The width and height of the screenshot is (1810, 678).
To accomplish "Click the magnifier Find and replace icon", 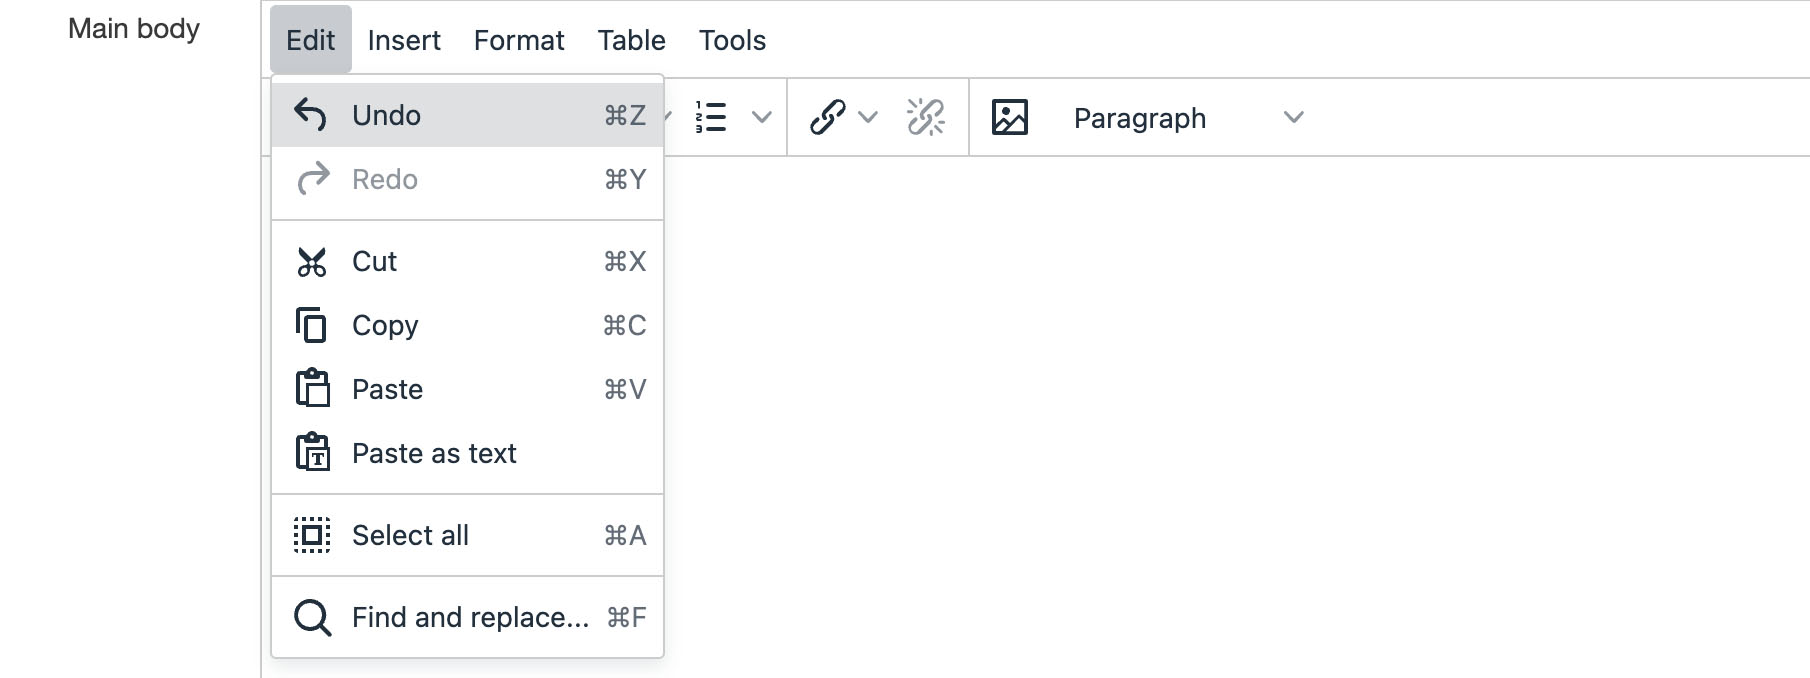I will click(x=312, y=617).
